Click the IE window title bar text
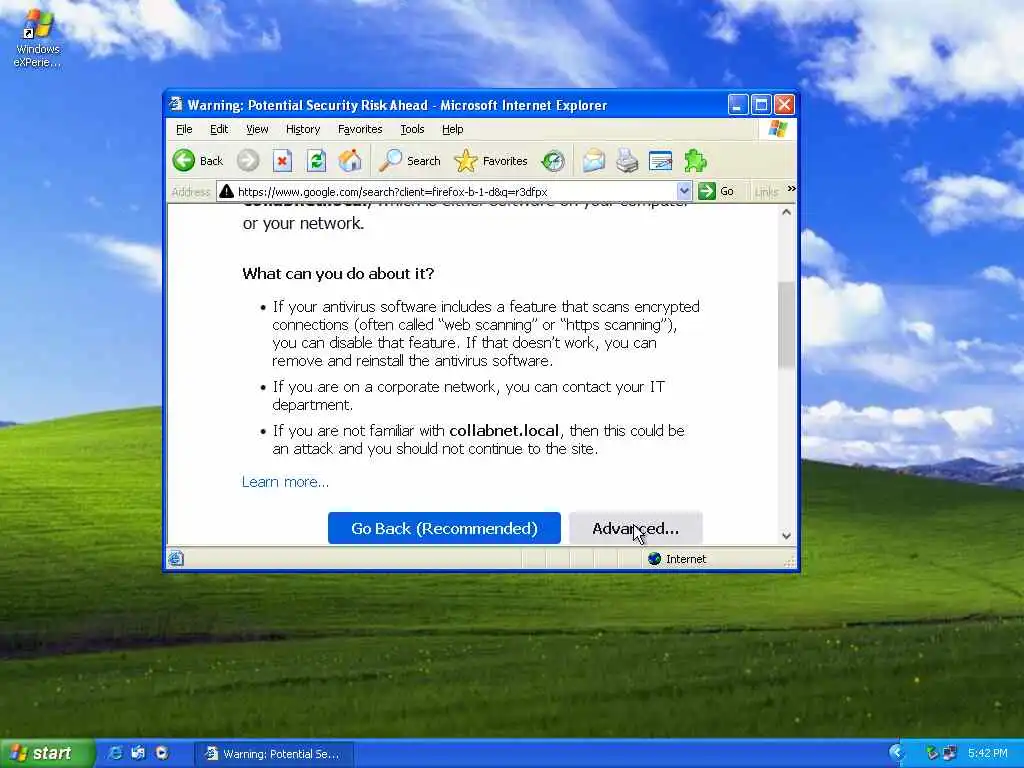The image size is (1024, 768). tap(397, 105)
